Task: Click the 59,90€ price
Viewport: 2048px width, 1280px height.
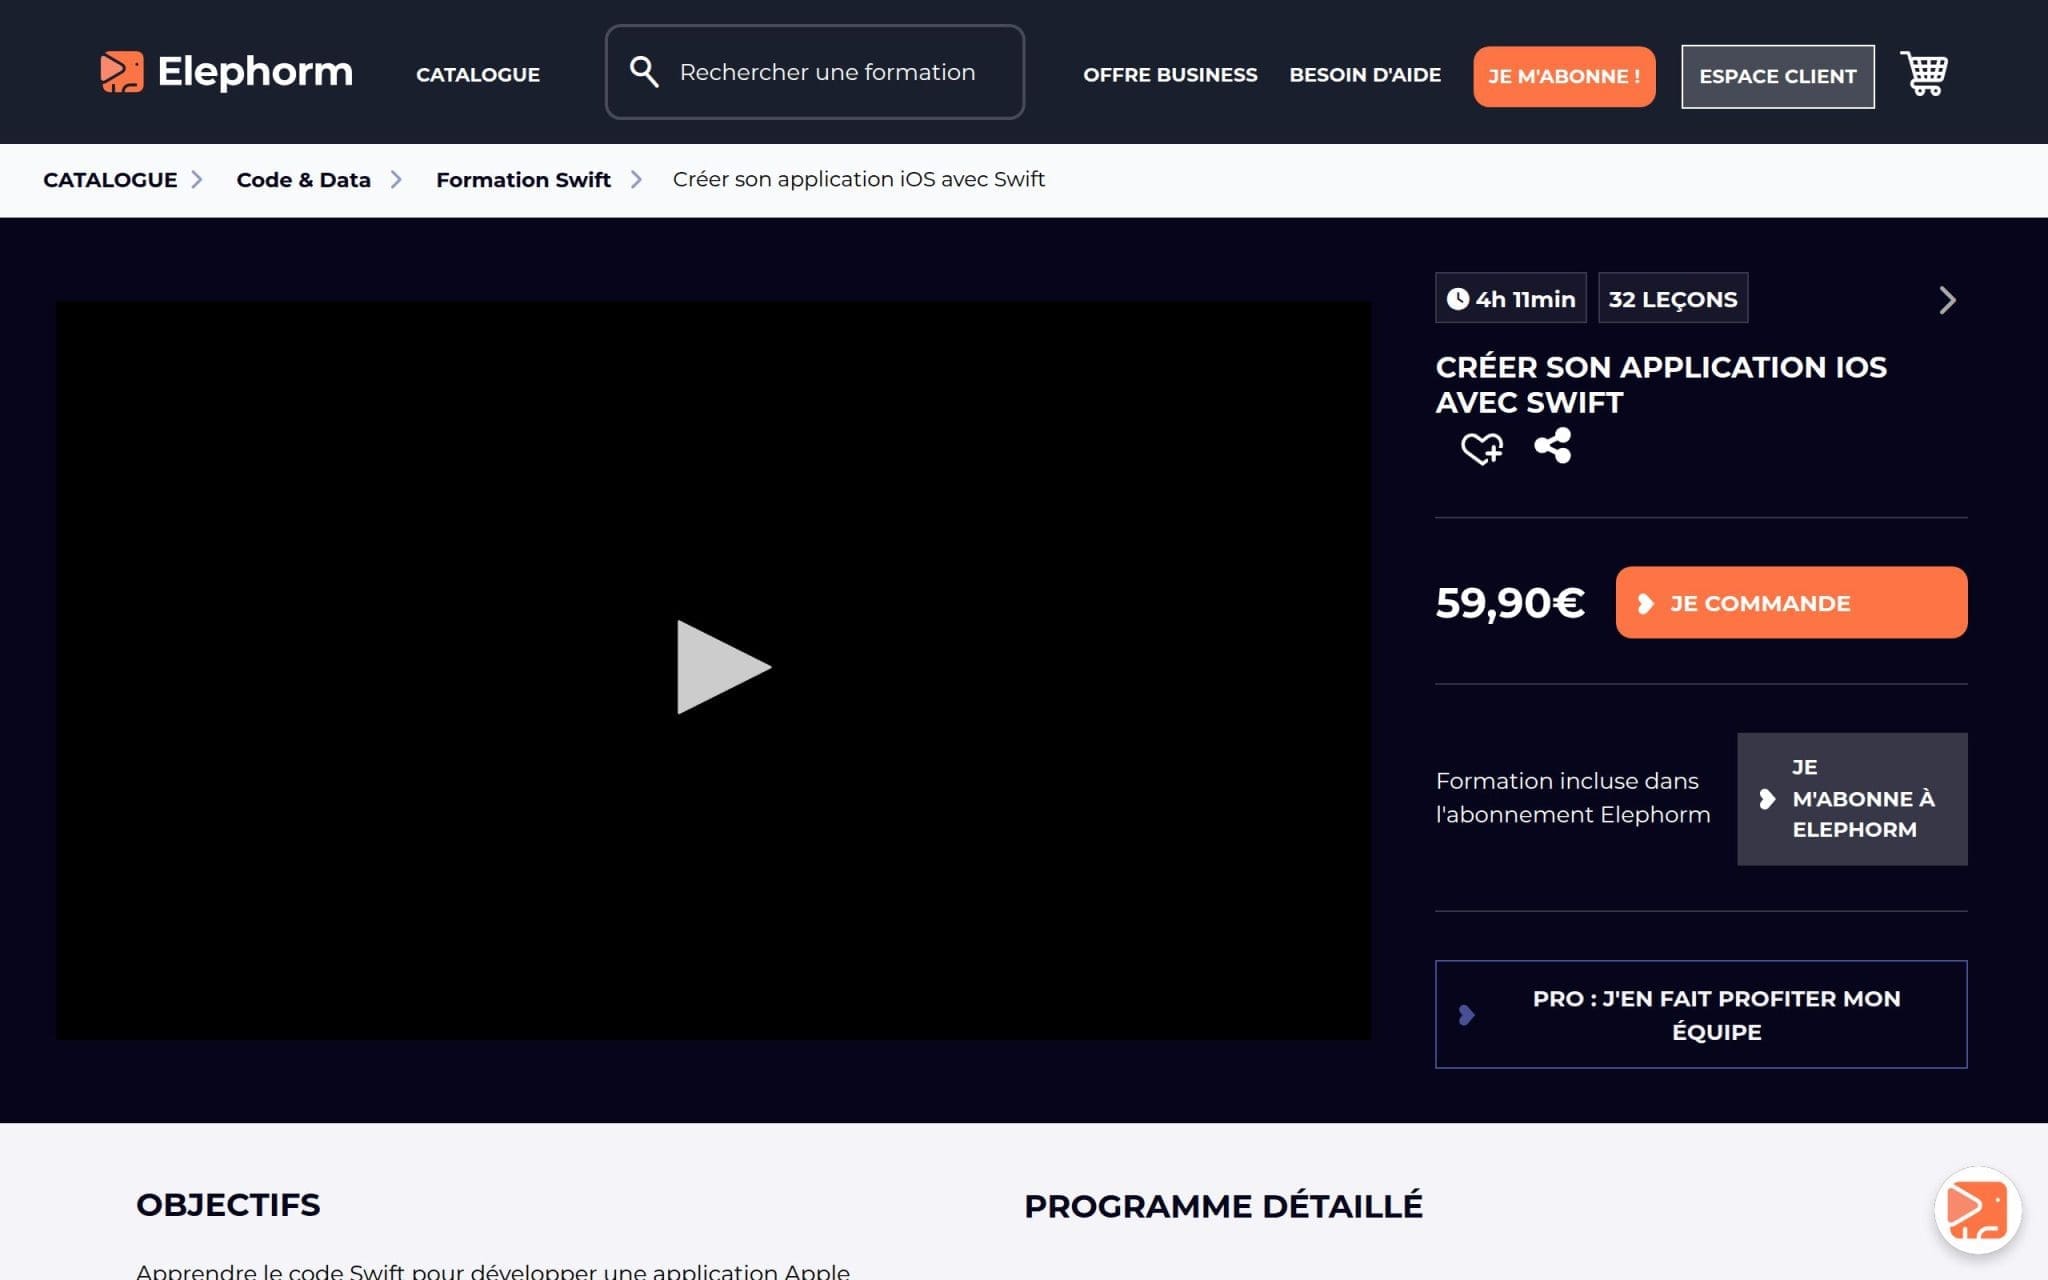Action: pos(1510,603)
